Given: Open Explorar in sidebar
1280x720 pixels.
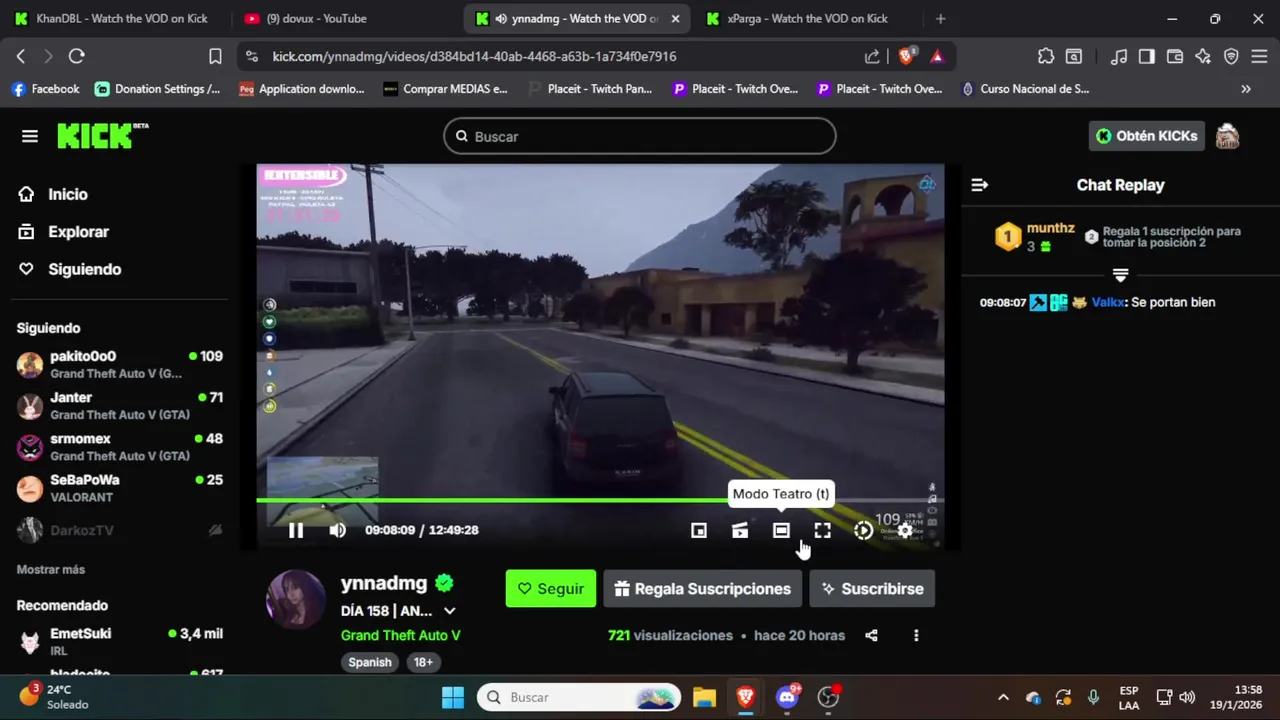Looking at the screenshot, I should click(x=64, y=231).
